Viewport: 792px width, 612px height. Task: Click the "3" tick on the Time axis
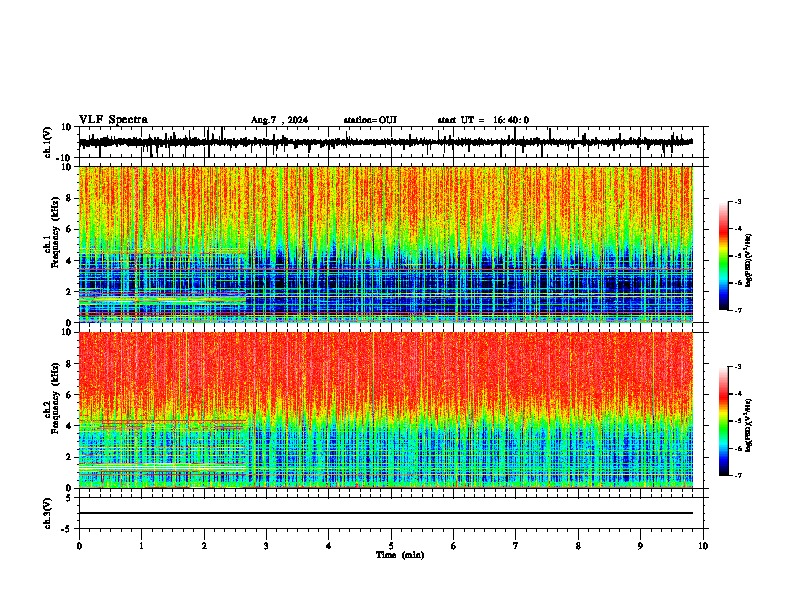[x=267, y=546]
